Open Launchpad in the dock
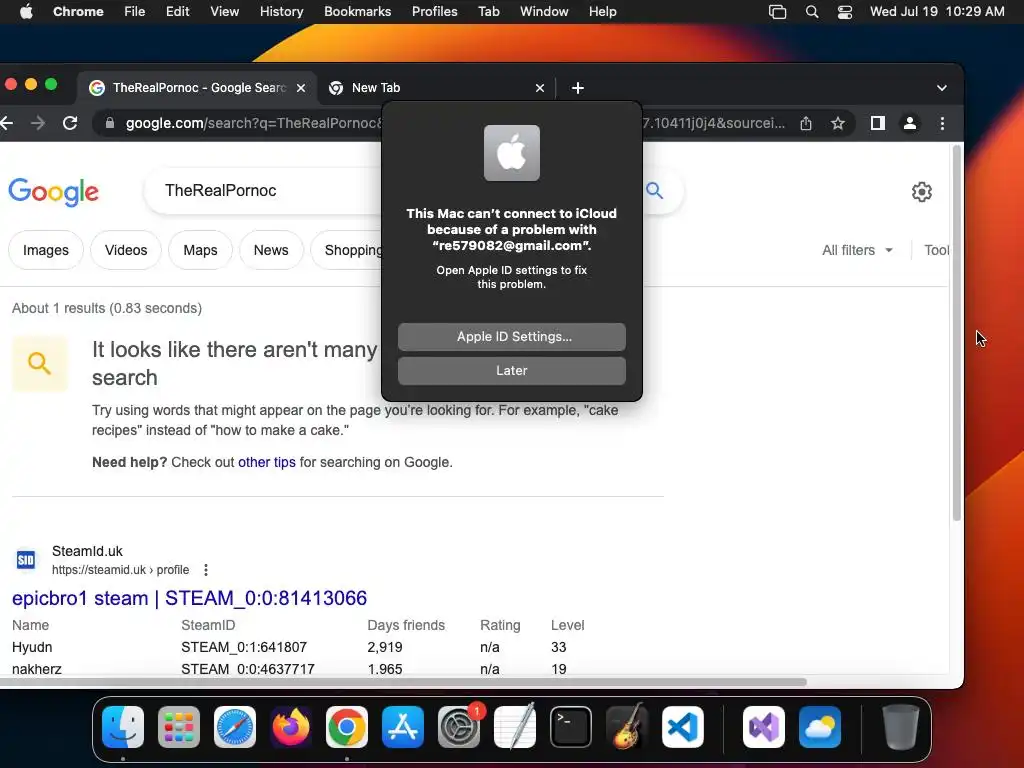Image resolution: width=1024 pixels, height=768 pixels. 178,727
